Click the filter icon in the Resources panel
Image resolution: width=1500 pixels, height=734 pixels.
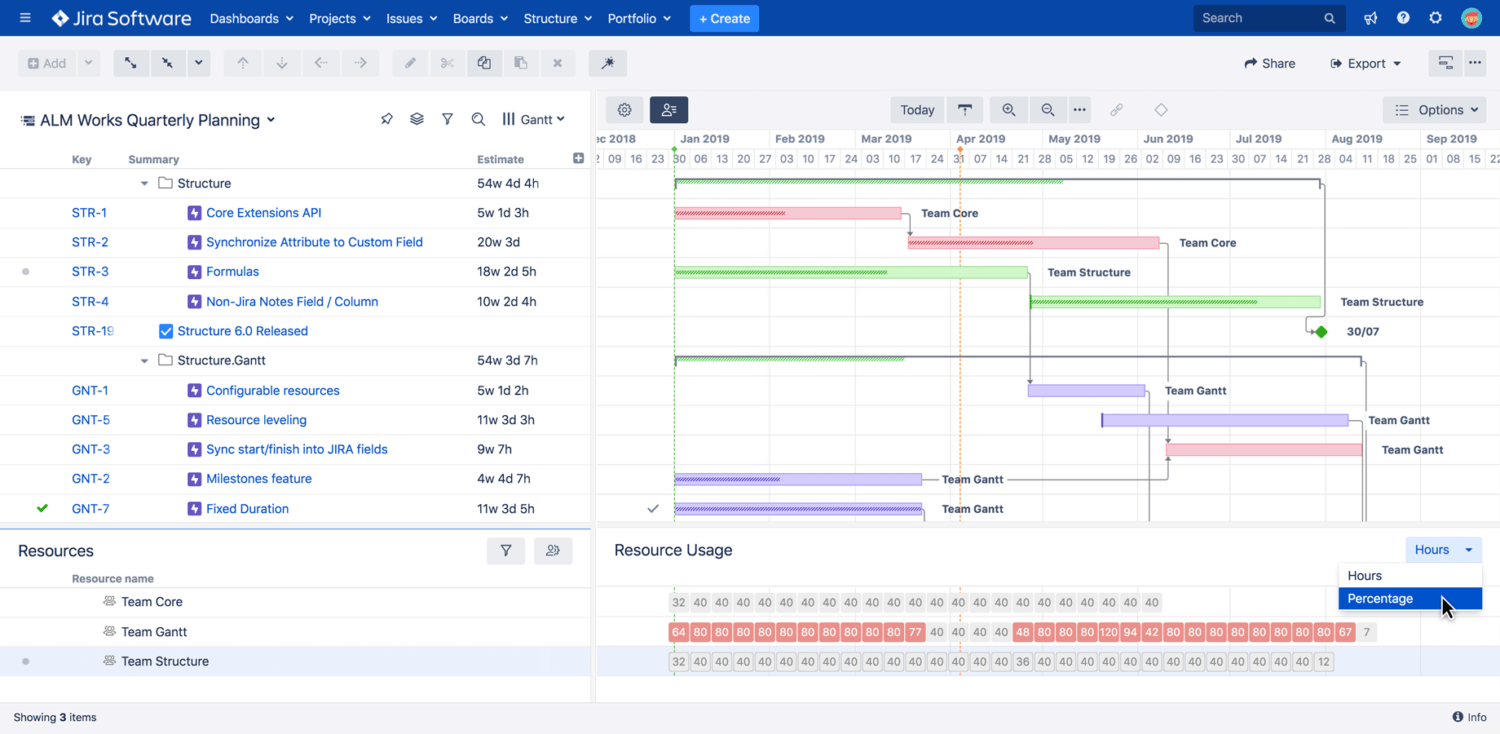(x=506, y=550)
